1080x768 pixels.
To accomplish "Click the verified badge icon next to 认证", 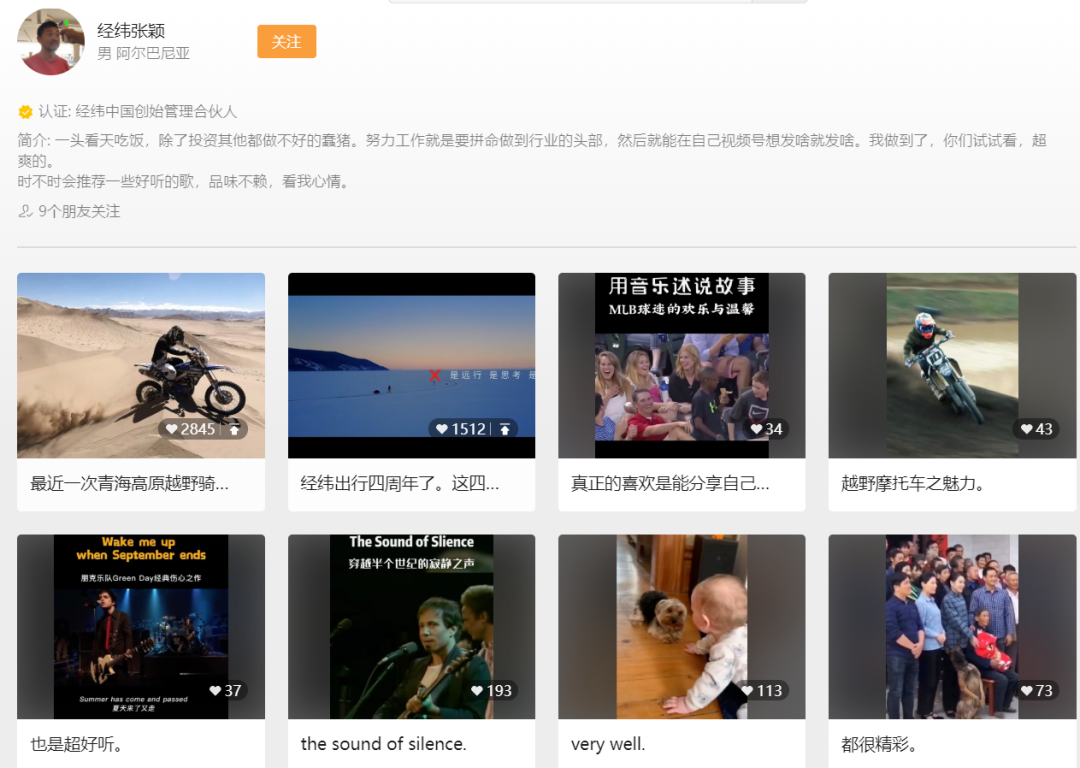I will point(25,112).
